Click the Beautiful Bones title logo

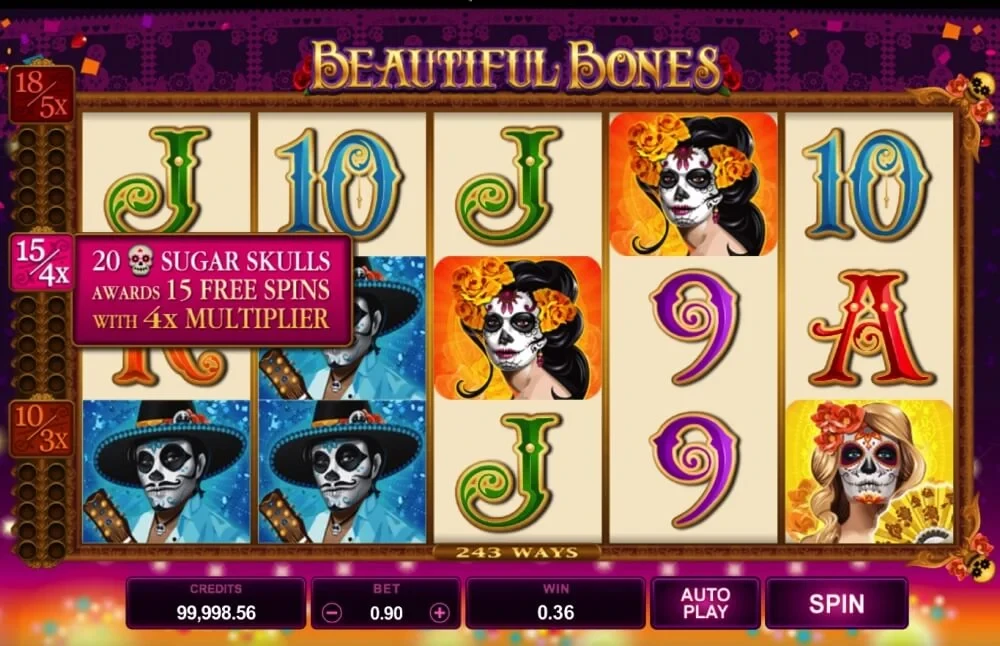pos(517,66)
